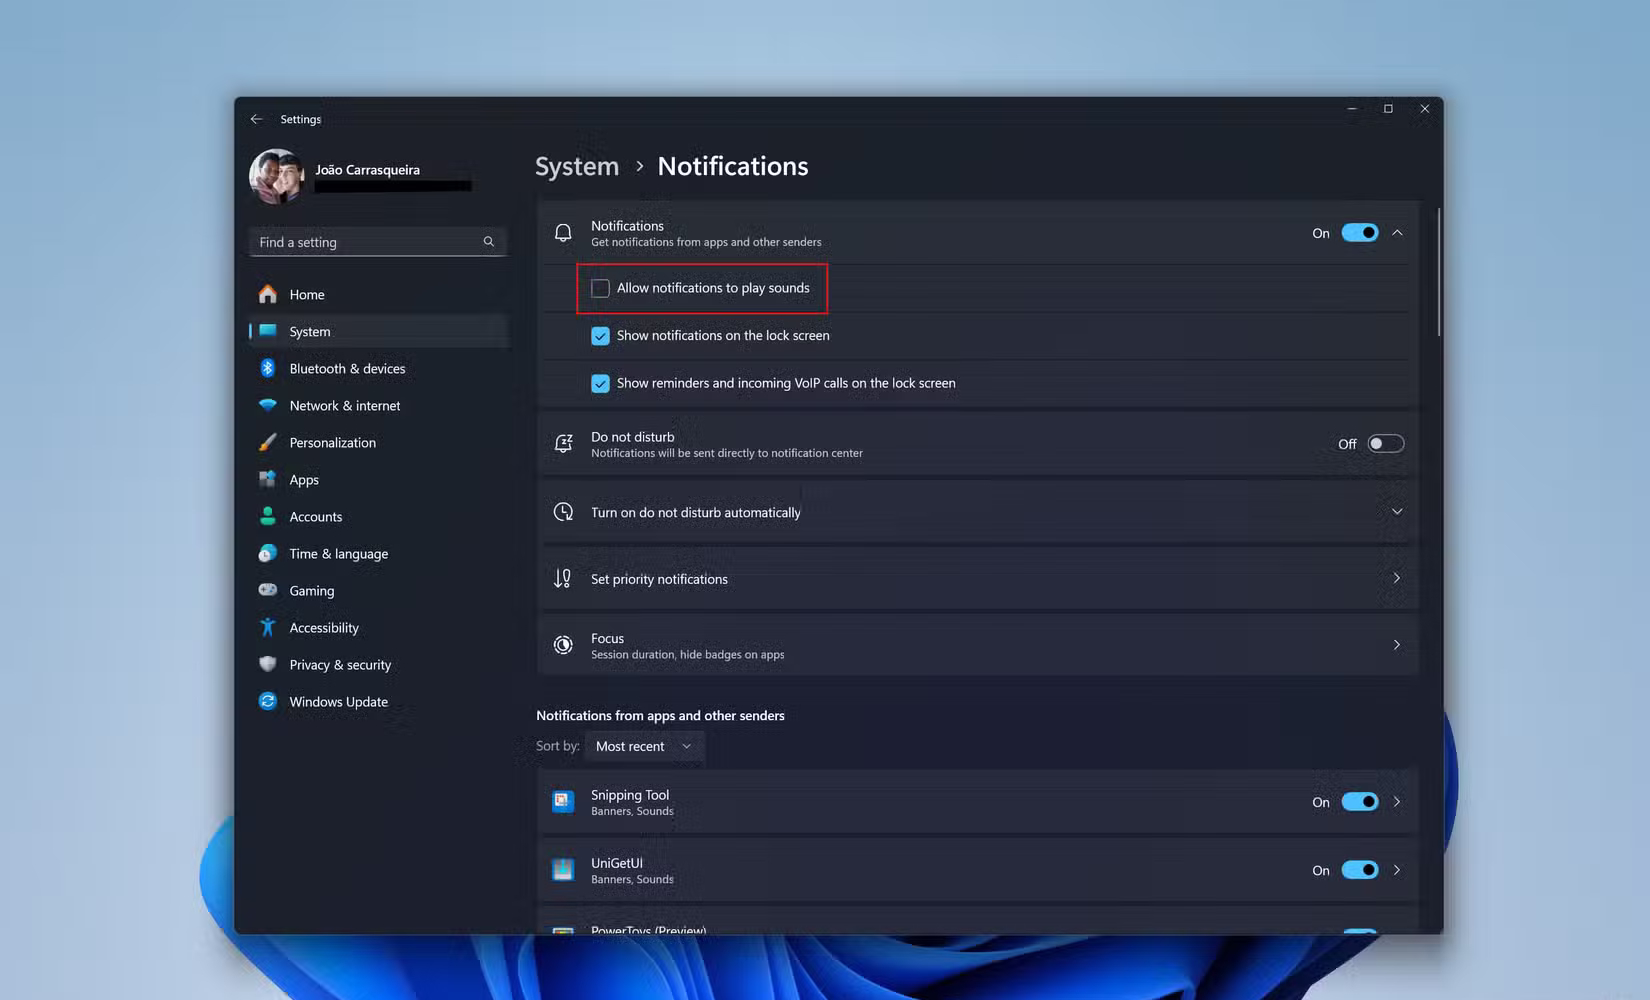This screenshot has height=1000, width=1650.
Task: Click the Windows Update sidebar icon
Action: (x=268, y=701)
